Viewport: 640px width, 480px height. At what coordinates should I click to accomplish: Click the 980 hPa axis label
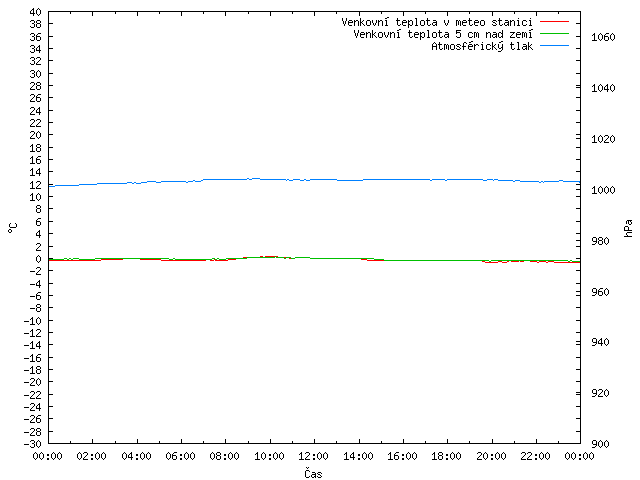(x=600, y=241)
